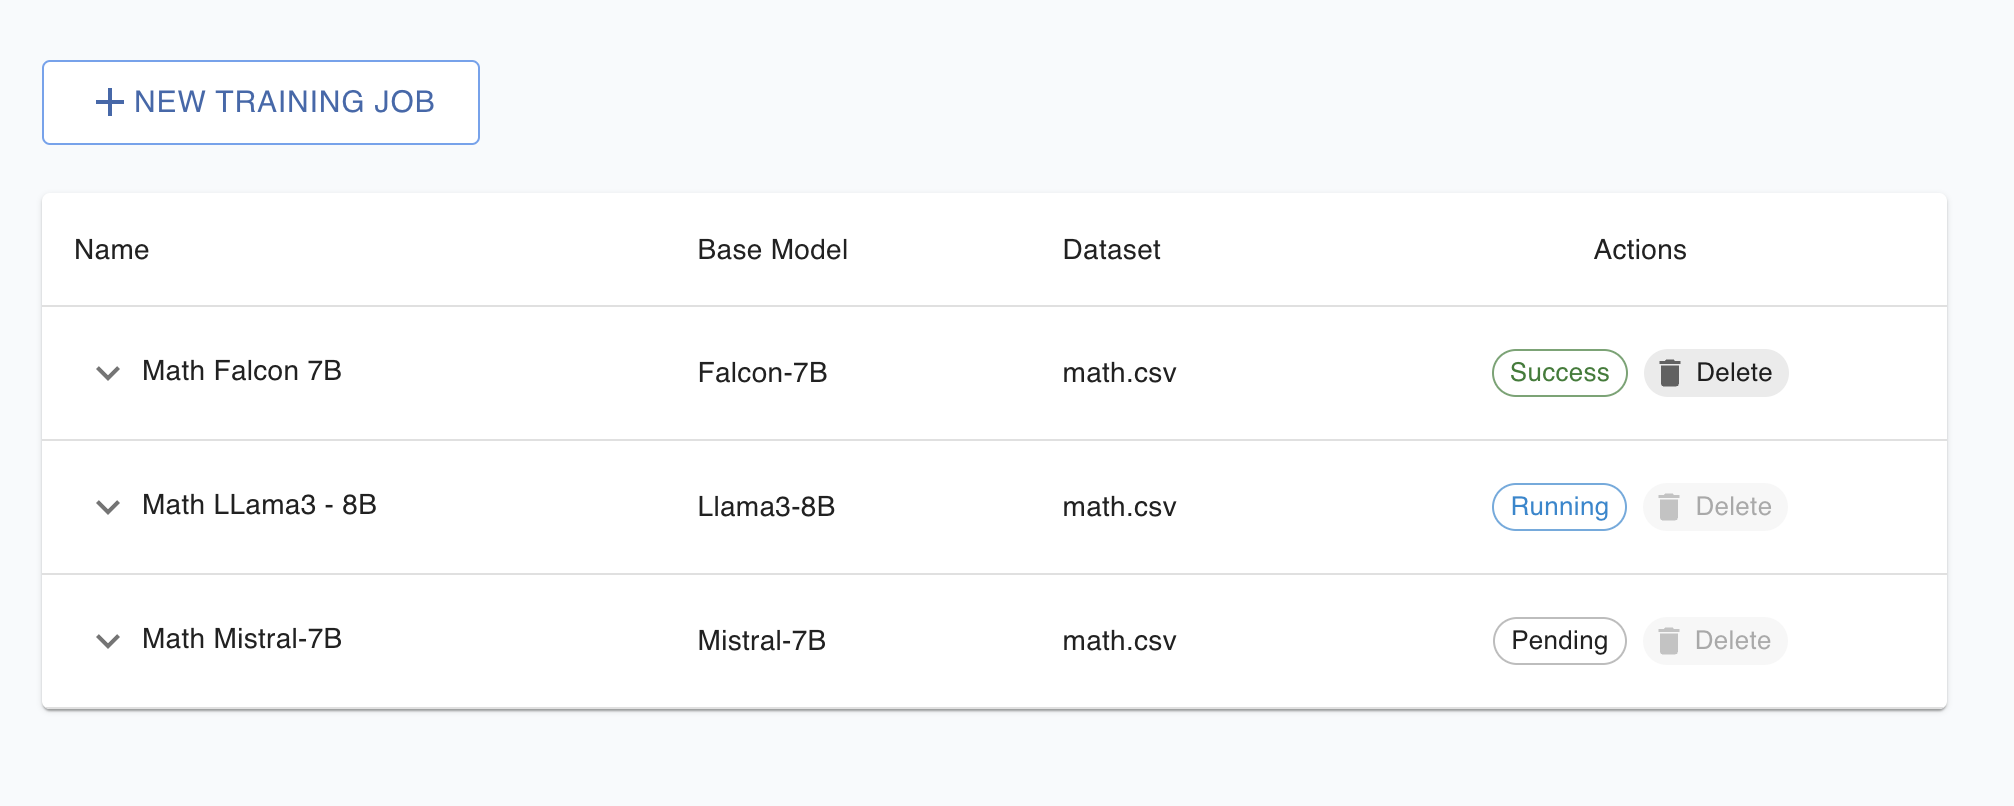Image resolution: width=2014 pixels, height=806 pixels.
Task: Expand the Math Falcon 7B row chevron
Action: 108,373
